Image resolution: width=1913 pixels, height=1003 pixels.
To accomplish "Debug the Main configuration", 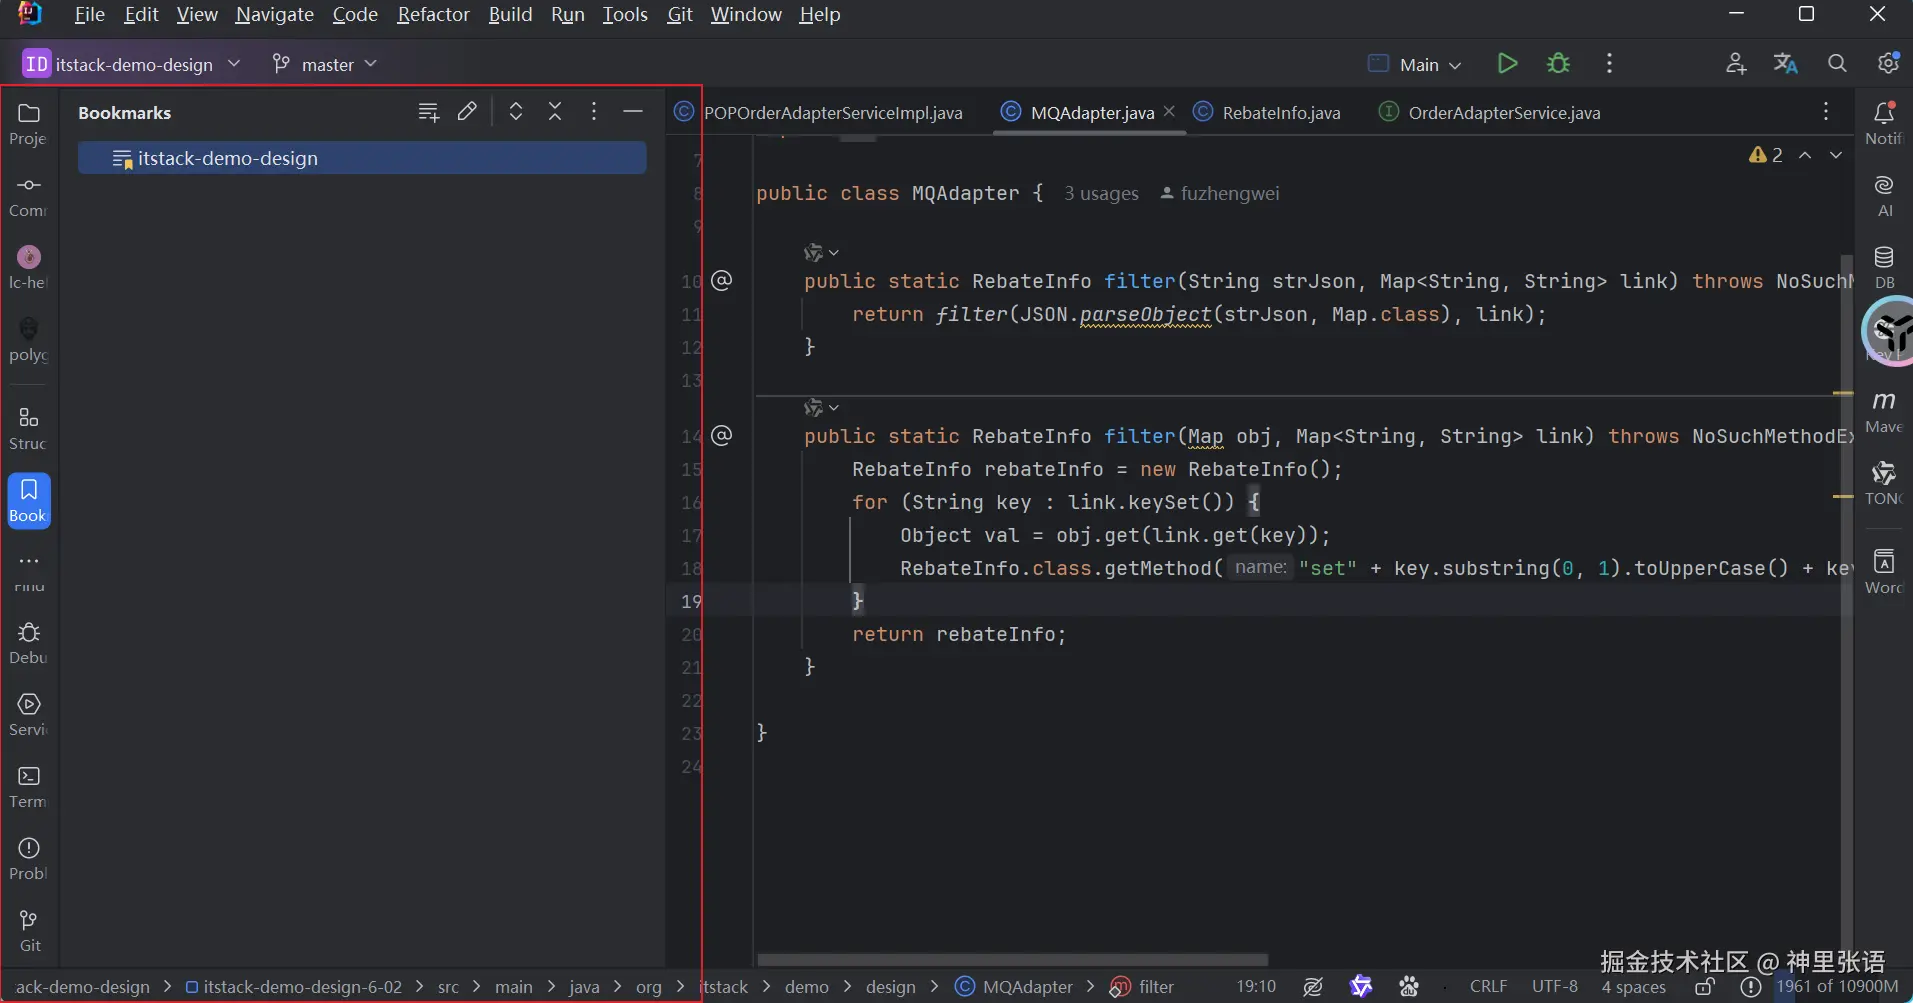I will pyautogui.click(x=1558, y=64).
